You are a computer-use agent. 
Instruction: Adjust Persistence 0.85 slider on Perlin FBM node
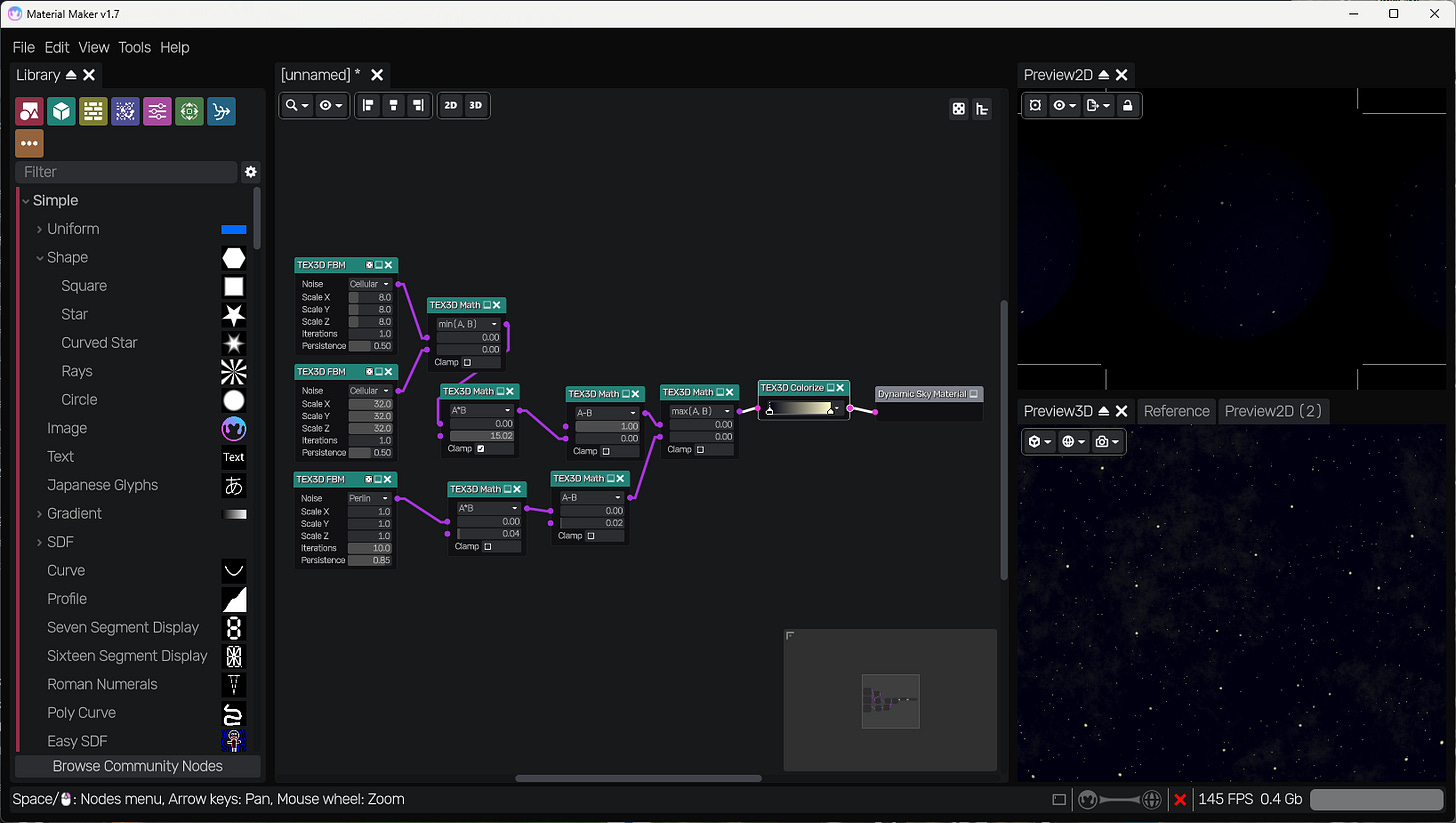(370, 560)
